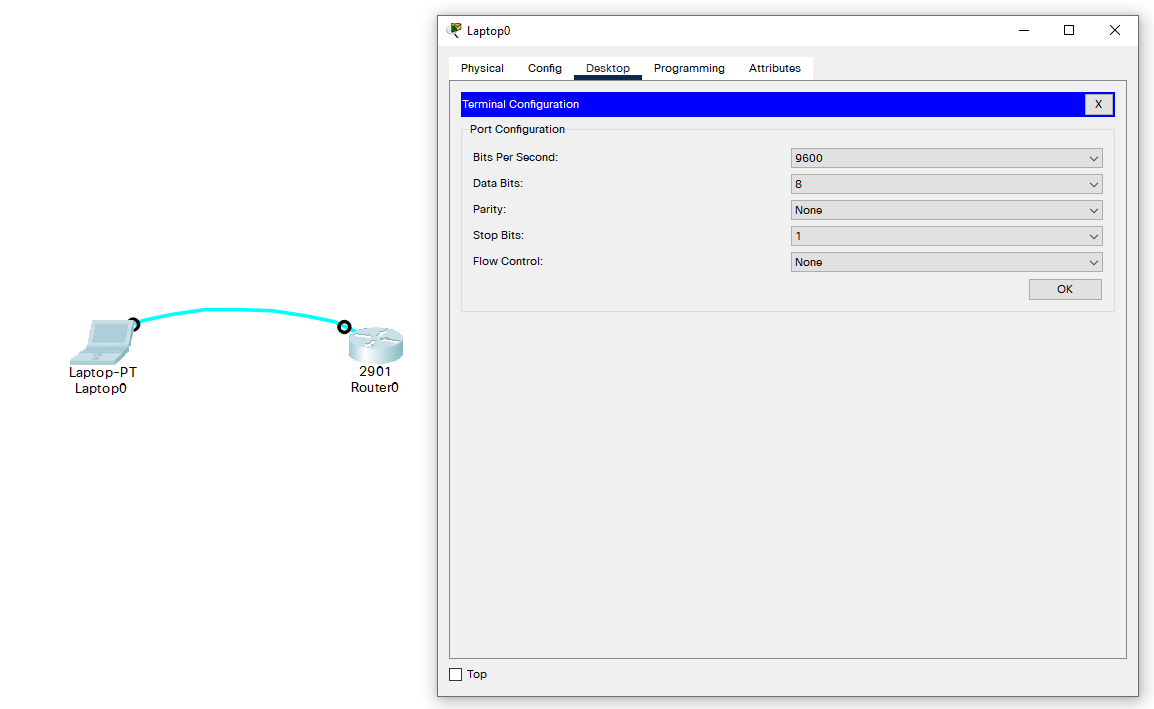
Task: Click the Data Bits label
Action: 498,183
